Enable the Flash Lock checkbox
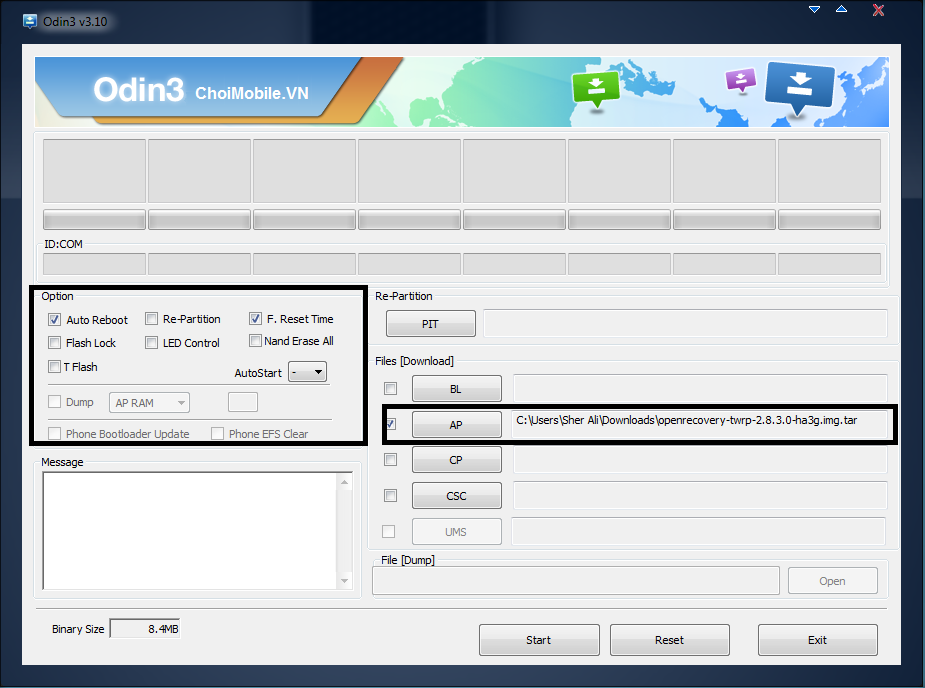This screenshot has height=688, width=925. click(x=54, y=342)
